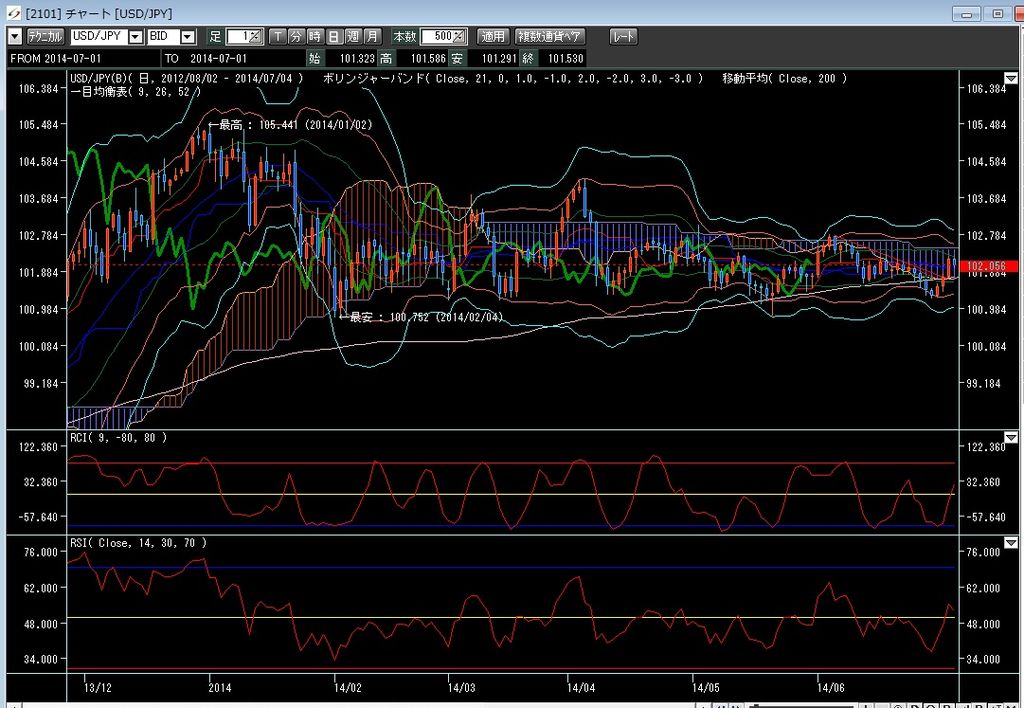Click the red current price marker 102.056
This screenshot has width=1024, height=708.
click(x=989, y=266)
